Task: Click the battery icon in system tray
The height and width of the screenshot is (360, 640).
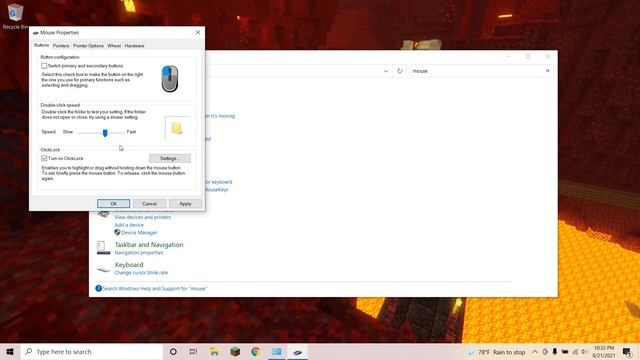Action: pos(565,351)
